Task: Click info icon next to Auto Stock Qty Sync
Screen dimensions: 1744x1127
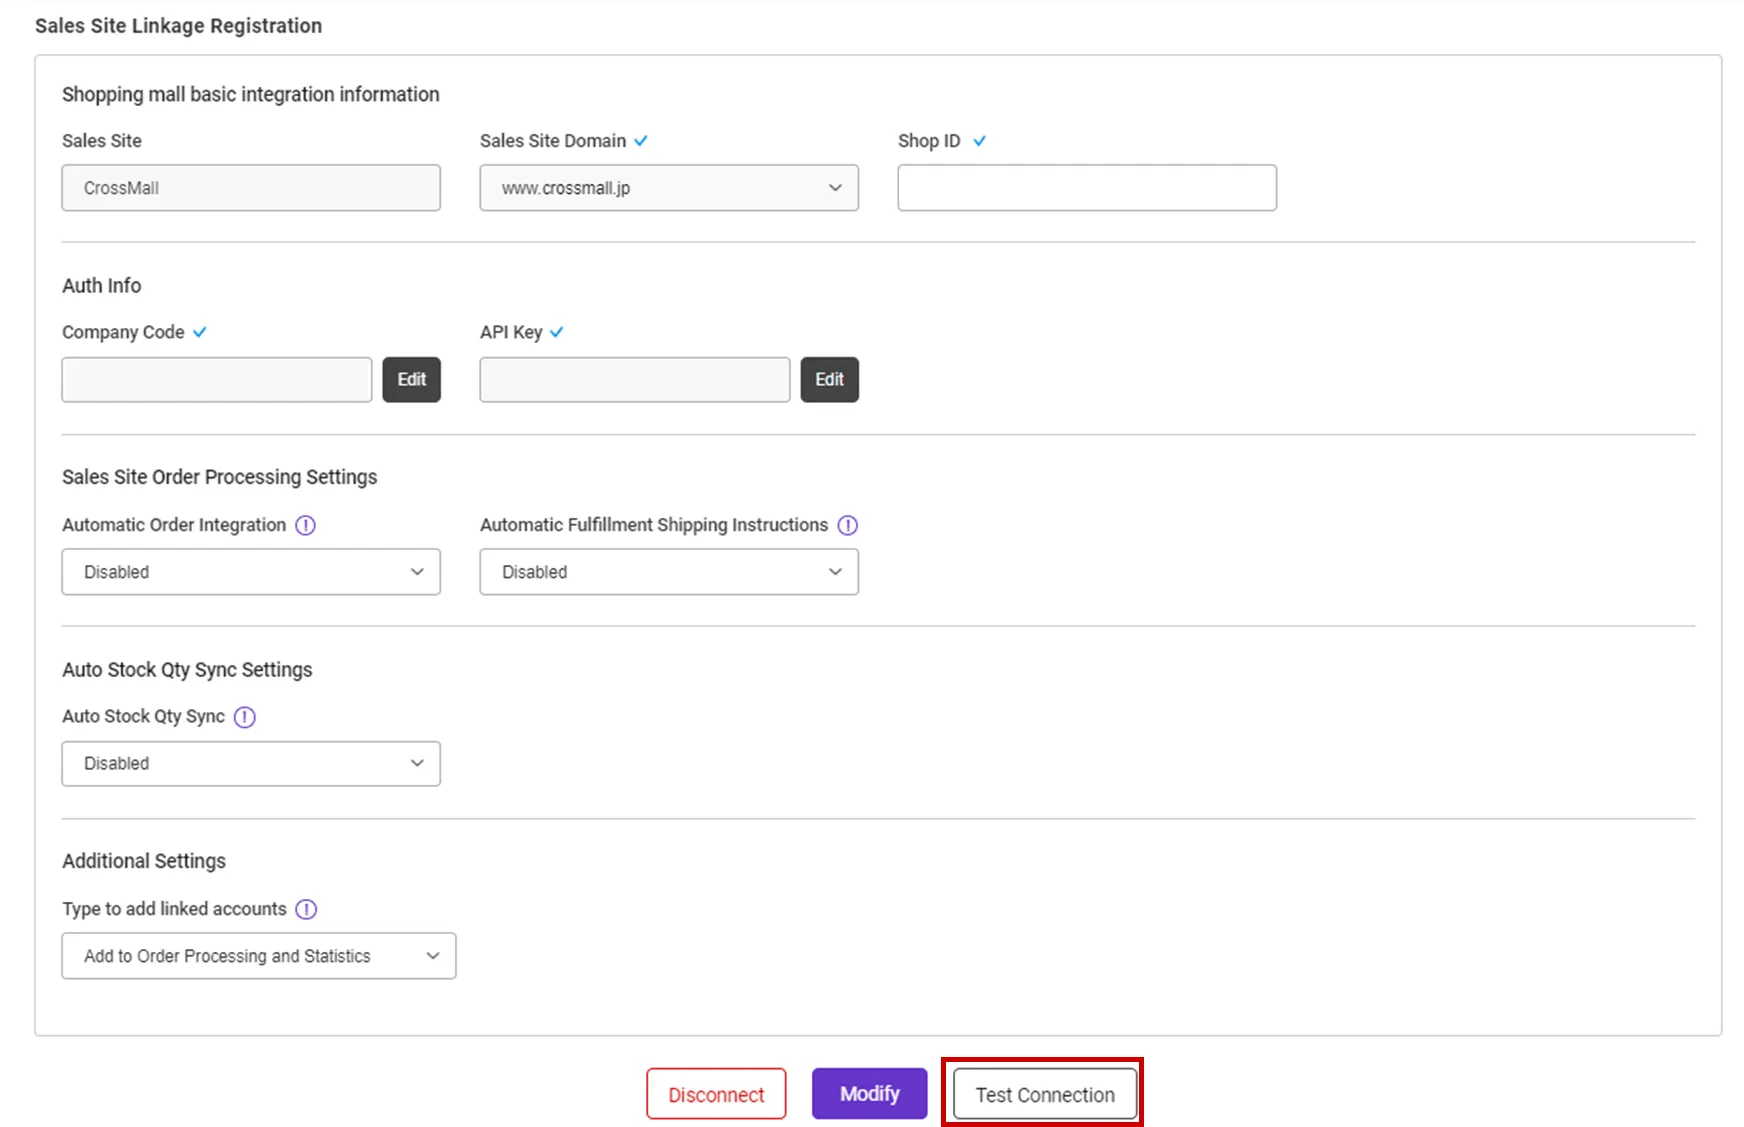Action: click(245, 717)
